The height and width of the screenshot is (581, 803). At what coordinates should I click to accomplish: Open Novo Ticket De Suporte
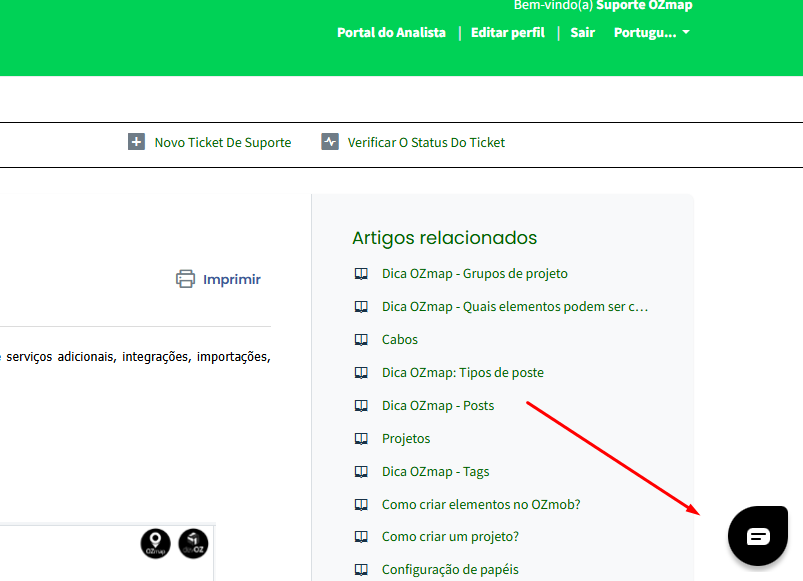(223, 142)
